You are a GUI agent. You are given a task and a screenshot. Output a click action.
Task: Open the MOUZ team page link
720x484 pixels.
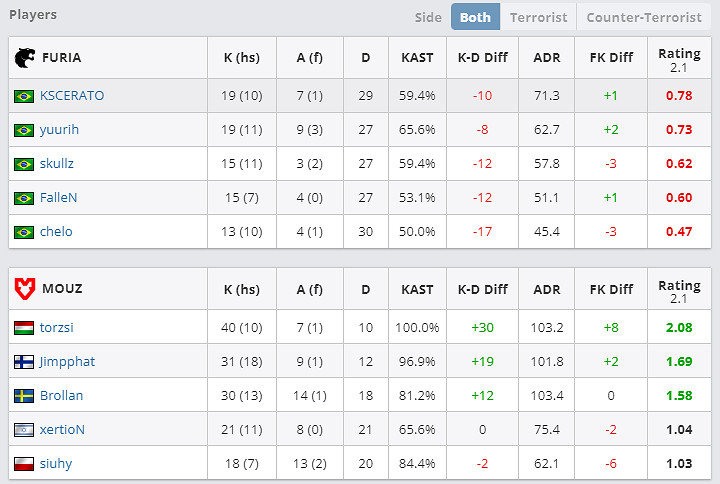(x=62, y=289)
